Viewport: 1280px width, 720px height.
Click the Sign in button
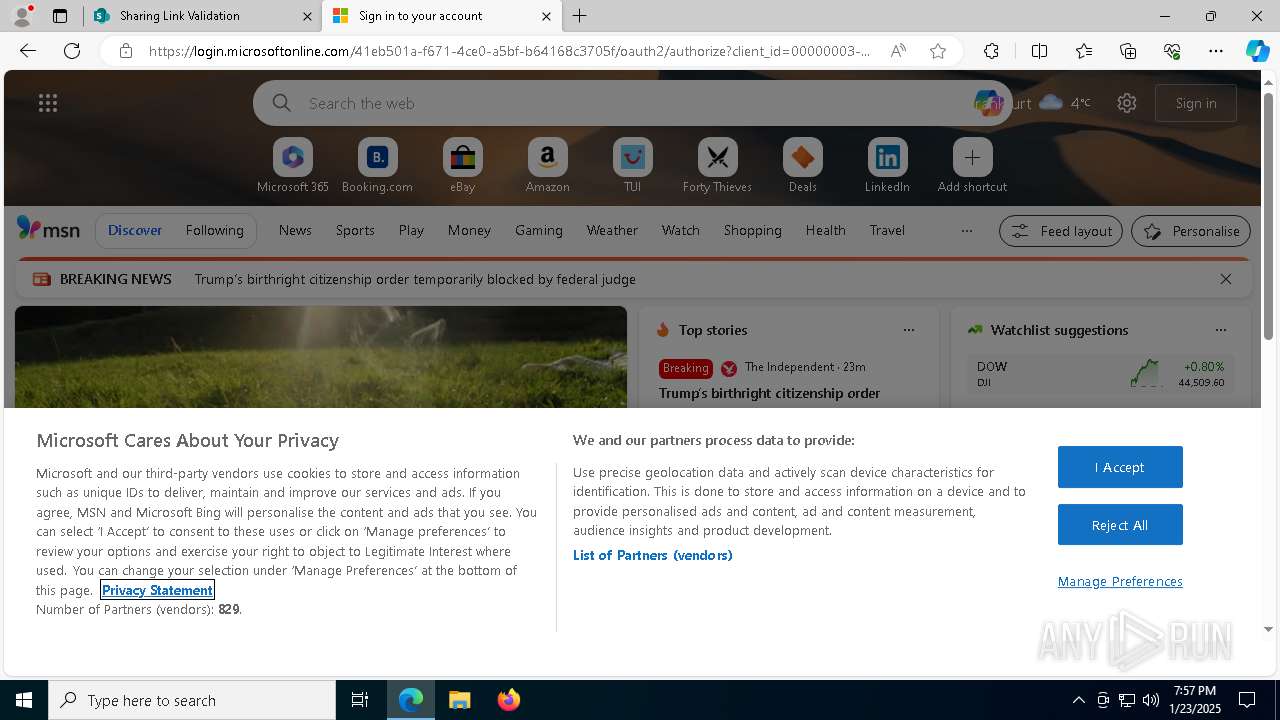tap(1196, 103)
